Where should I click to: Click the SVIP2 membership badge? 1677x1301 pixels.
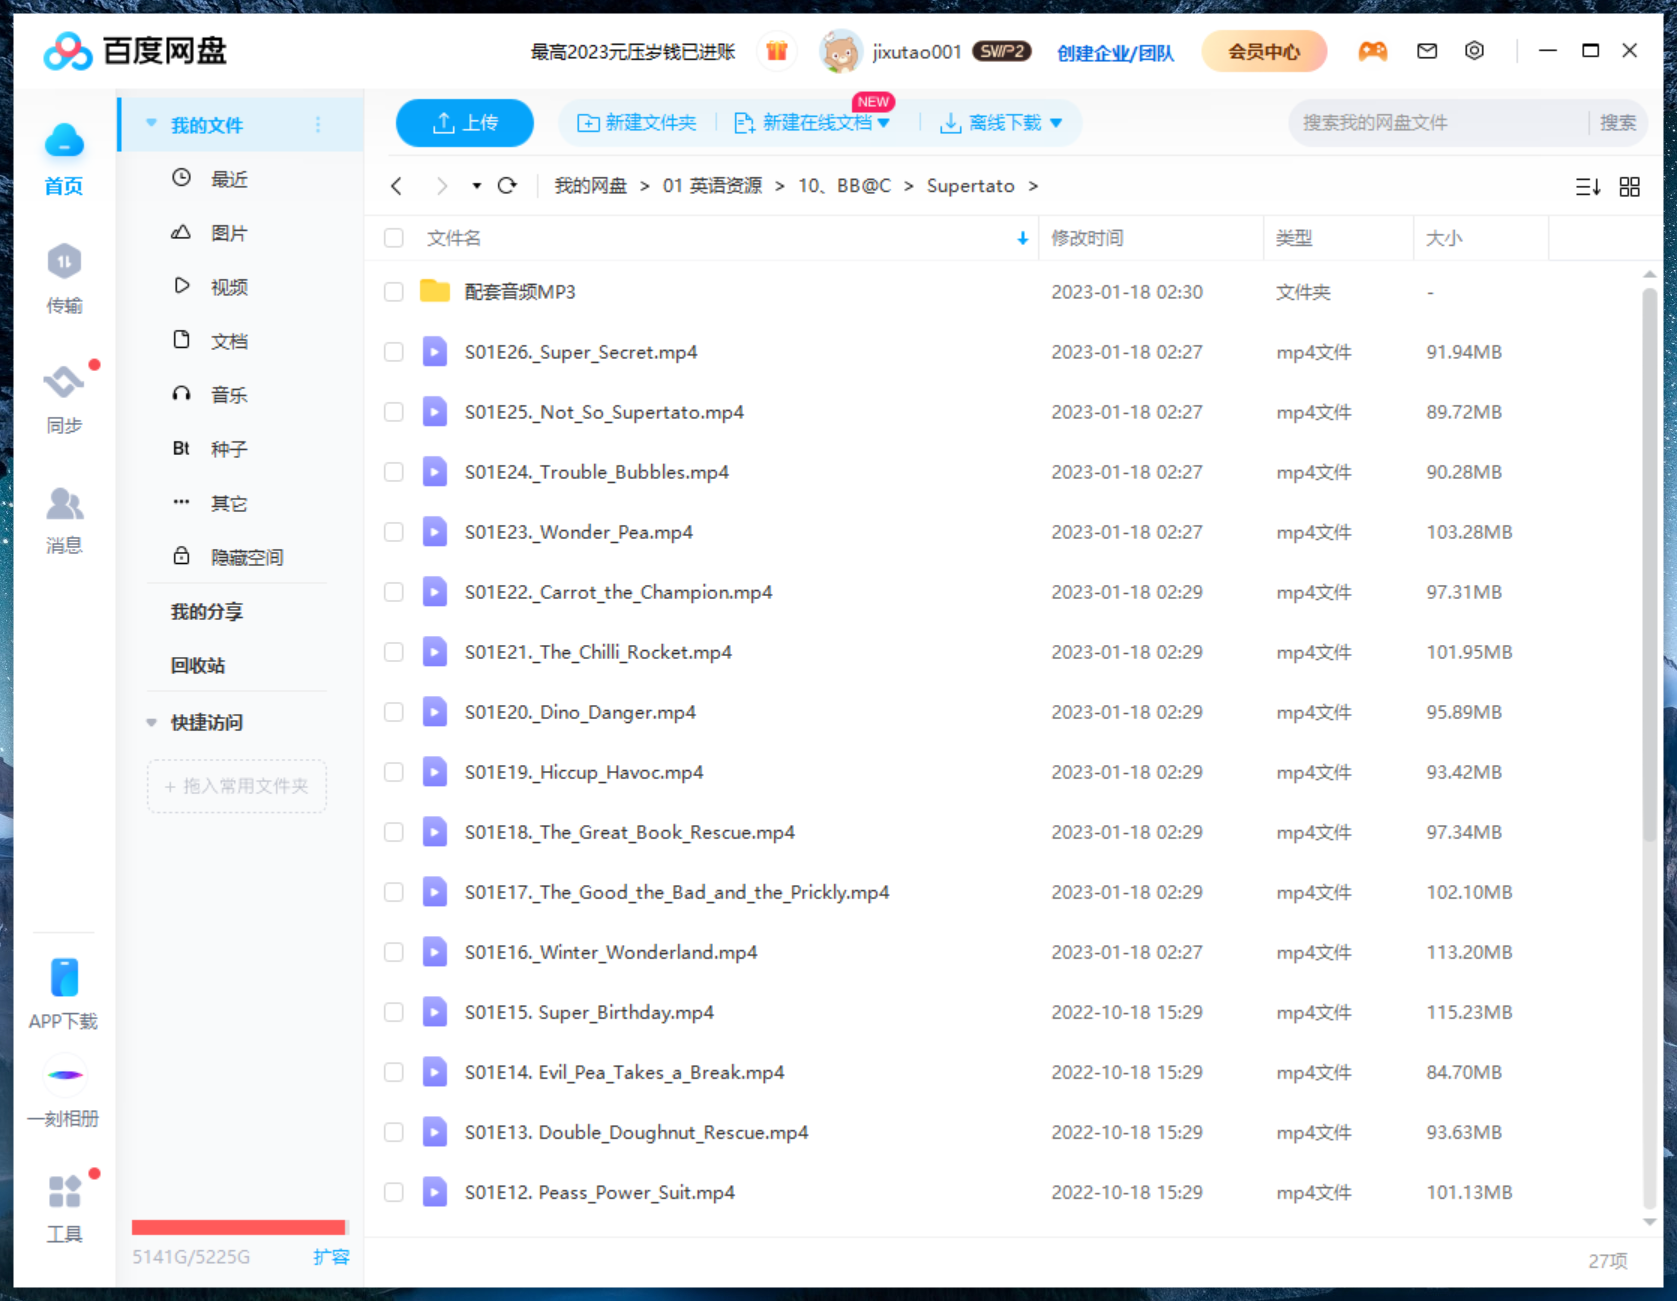click(1002, 51)
